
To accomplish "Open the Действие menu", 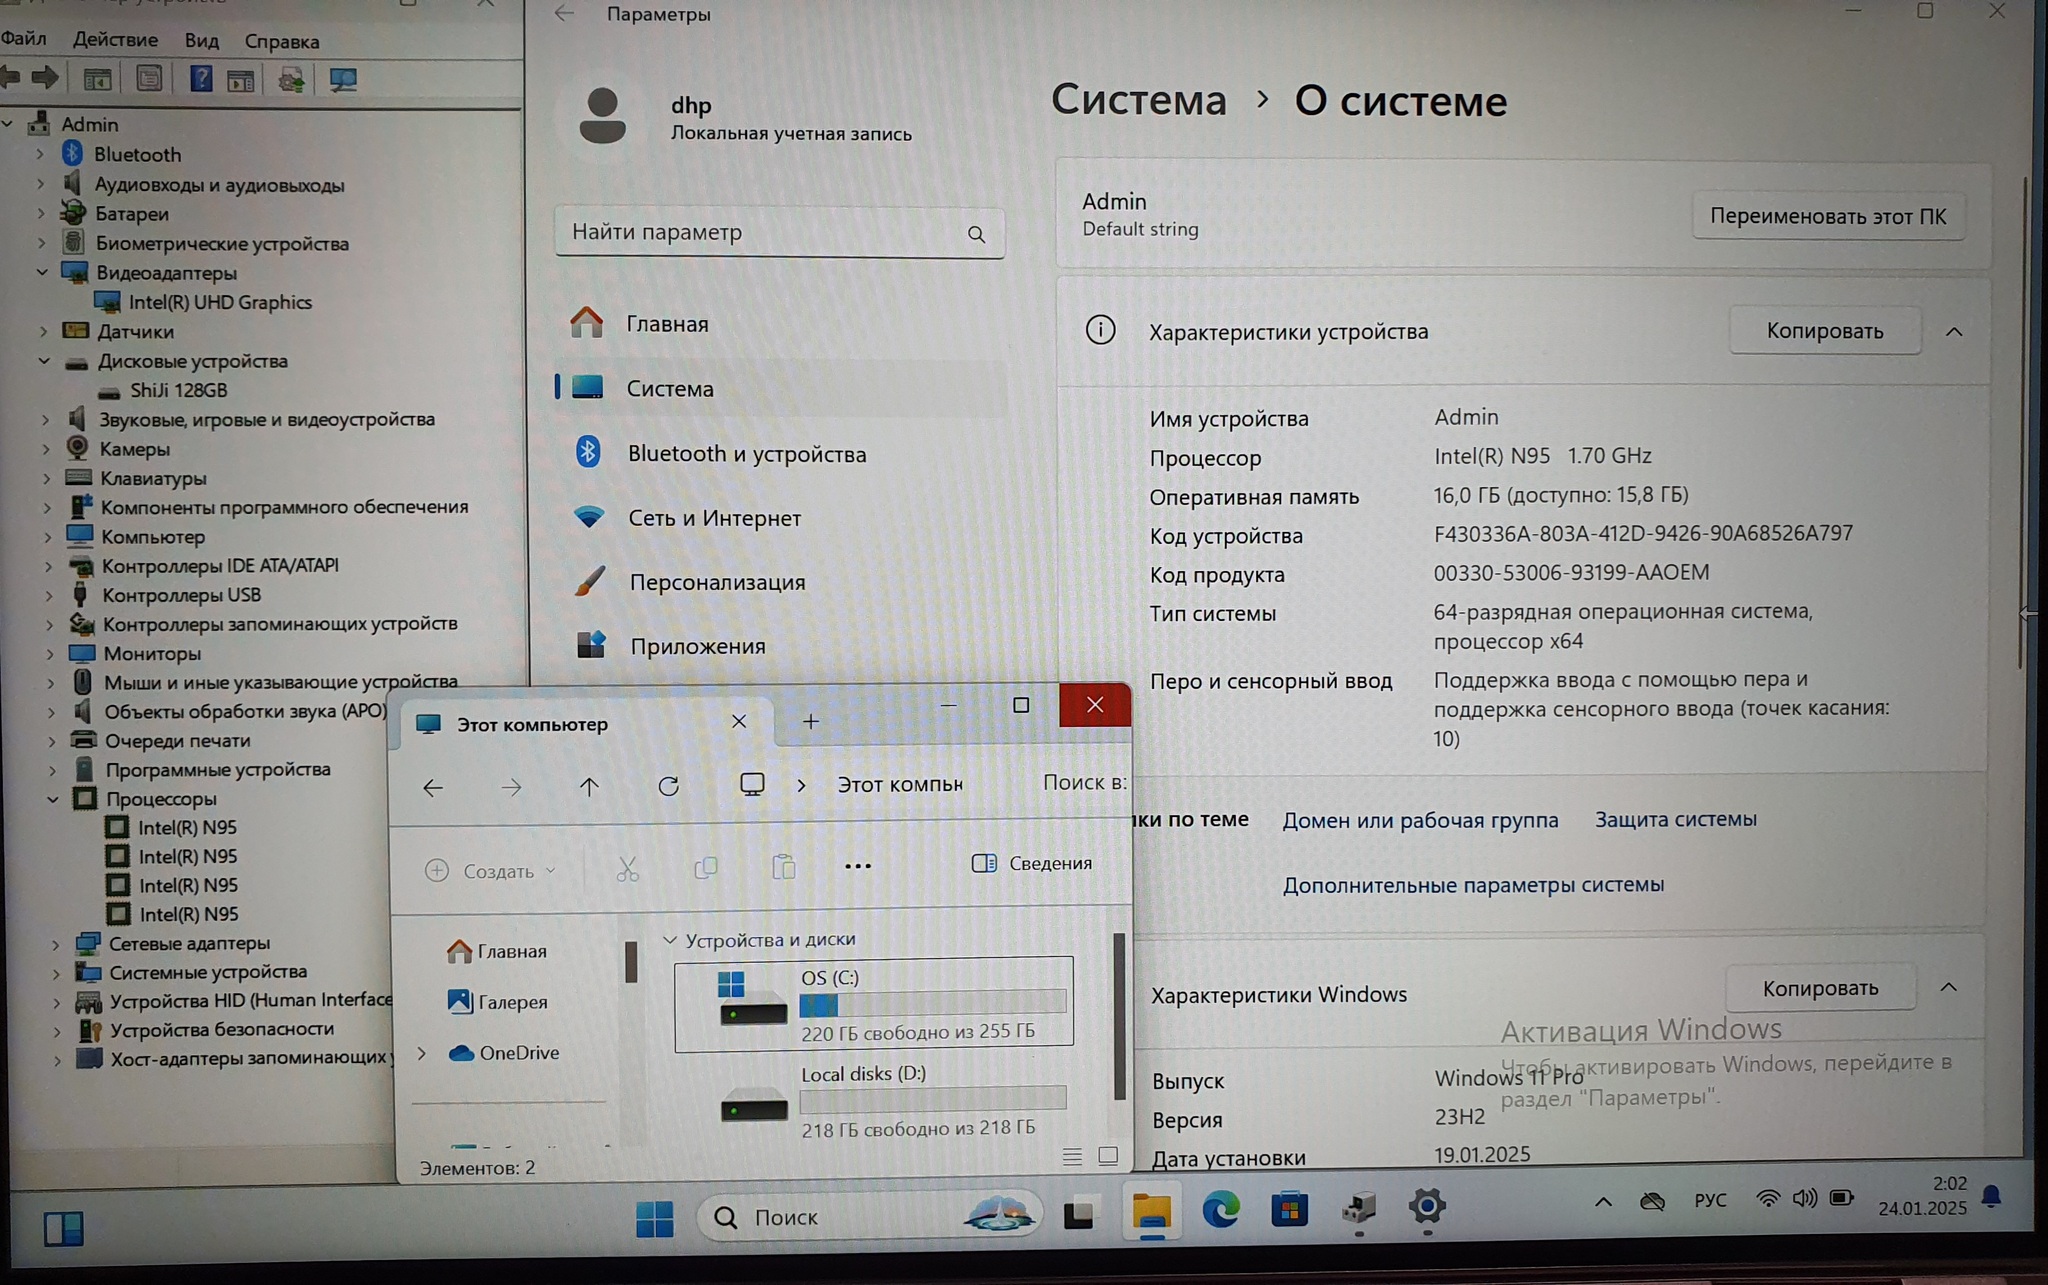I will click(115, 40).
